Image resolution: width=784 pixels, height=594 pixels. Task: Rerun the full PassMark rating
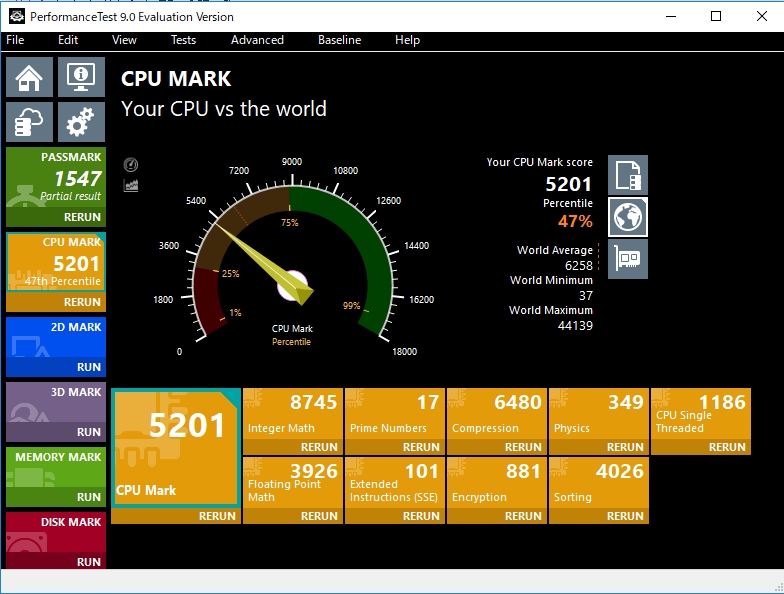click(x=82, y=217)
